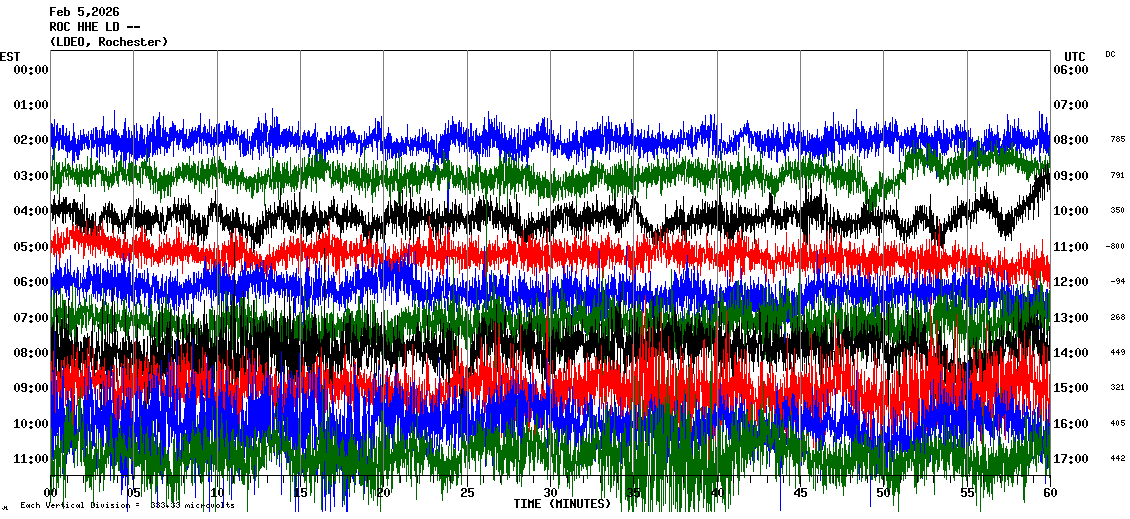Viewport: 1130px width, 519px height.
Task: Select the 04:00 EST hour label
Action: [31, 211]
